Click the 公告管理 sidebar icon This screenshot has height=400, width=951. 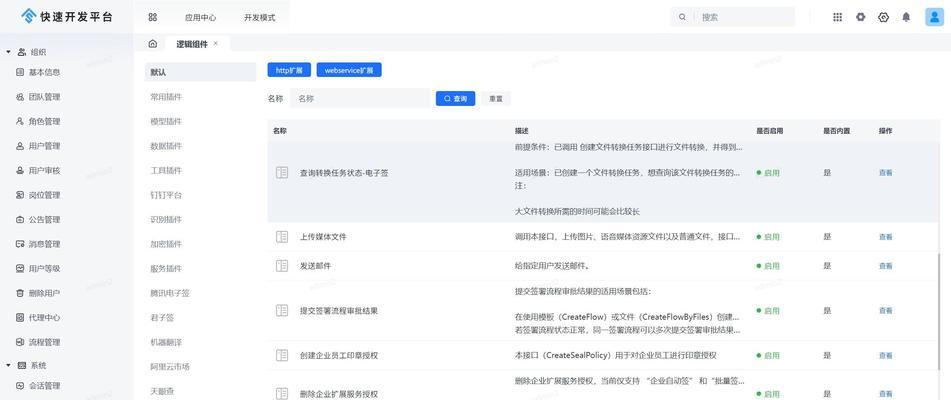tap(20, 219)
